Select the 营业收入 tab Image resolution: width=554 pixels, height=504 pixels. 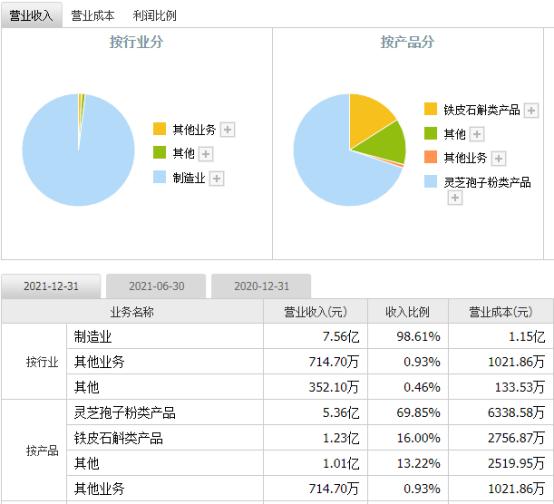click(x=32, y=15)
